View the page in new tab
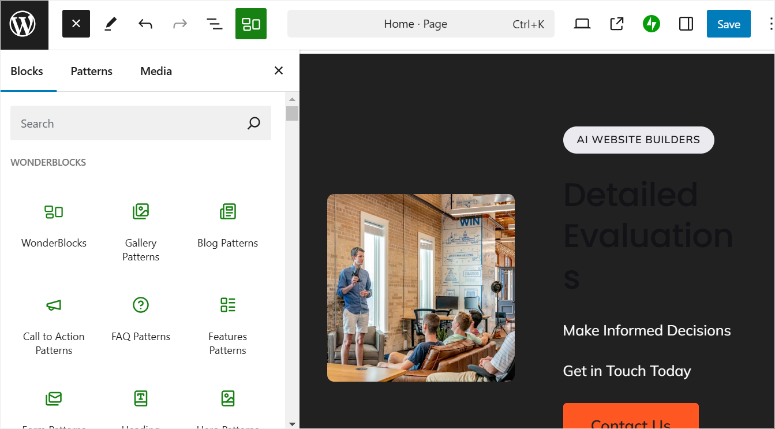The height and width of the screenshot is (429, 775). pyautogui.click(x=616, y=24)
